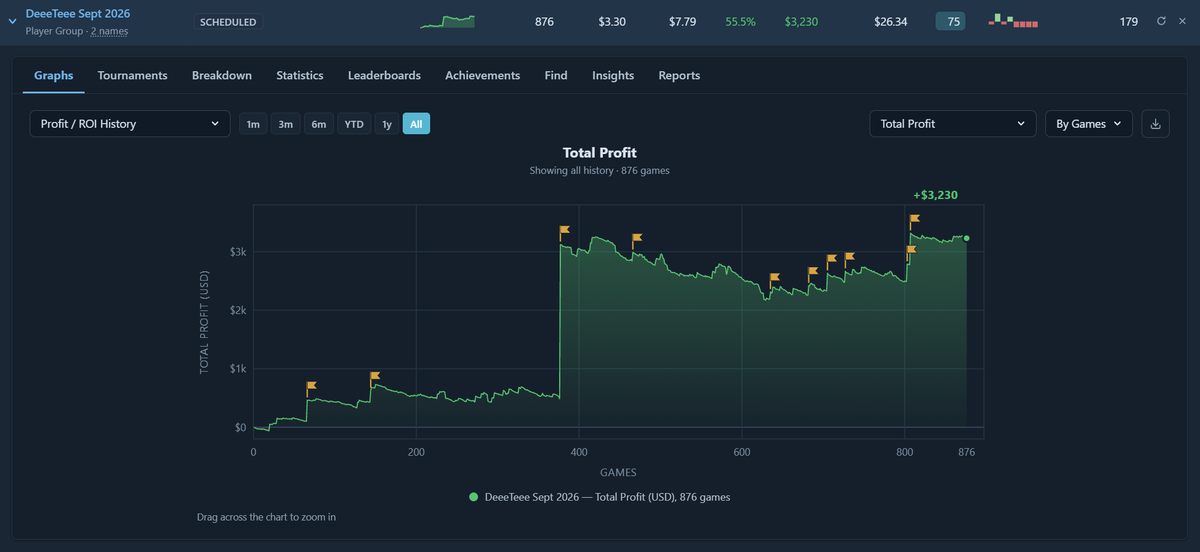Click the flag marker near game 685
1200x552 pixels.
(812, 271)
